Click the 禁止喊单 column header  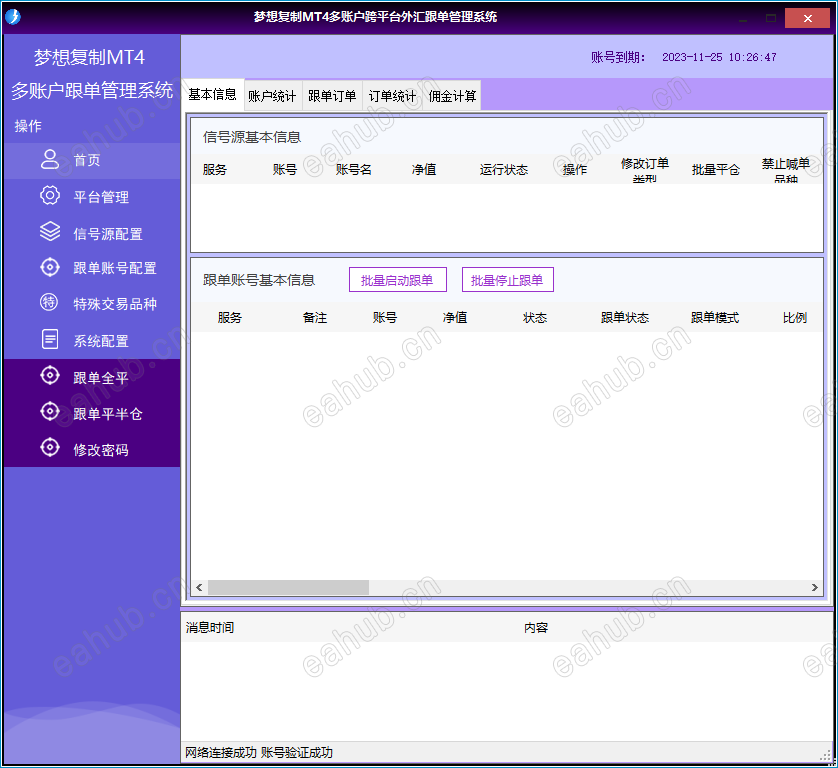click(x=786, y=170)
